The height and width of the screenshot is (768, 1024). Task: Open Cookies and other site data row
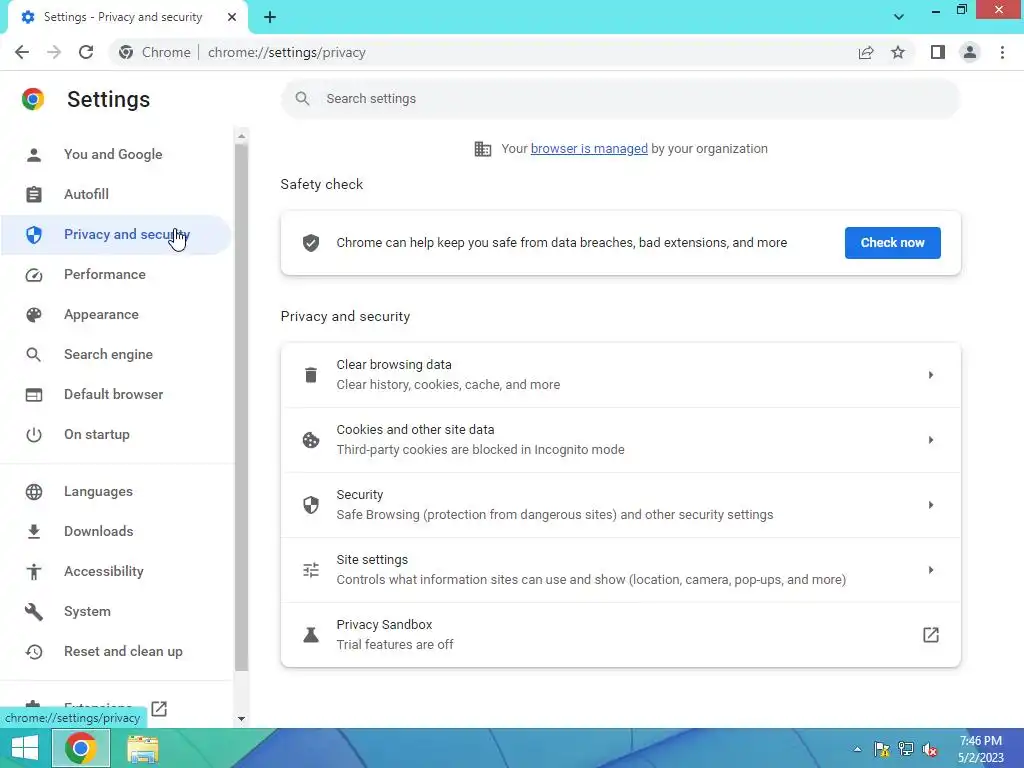pyautogui.click(x=620, y=440)
